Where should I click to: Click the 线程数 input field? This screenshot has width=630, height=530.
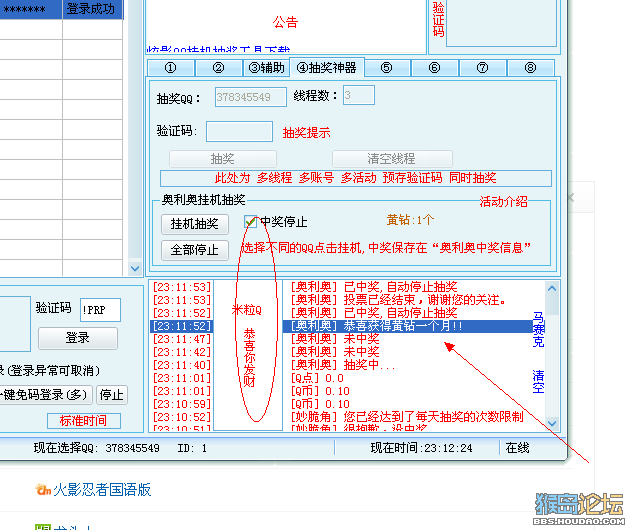point(359,95)
